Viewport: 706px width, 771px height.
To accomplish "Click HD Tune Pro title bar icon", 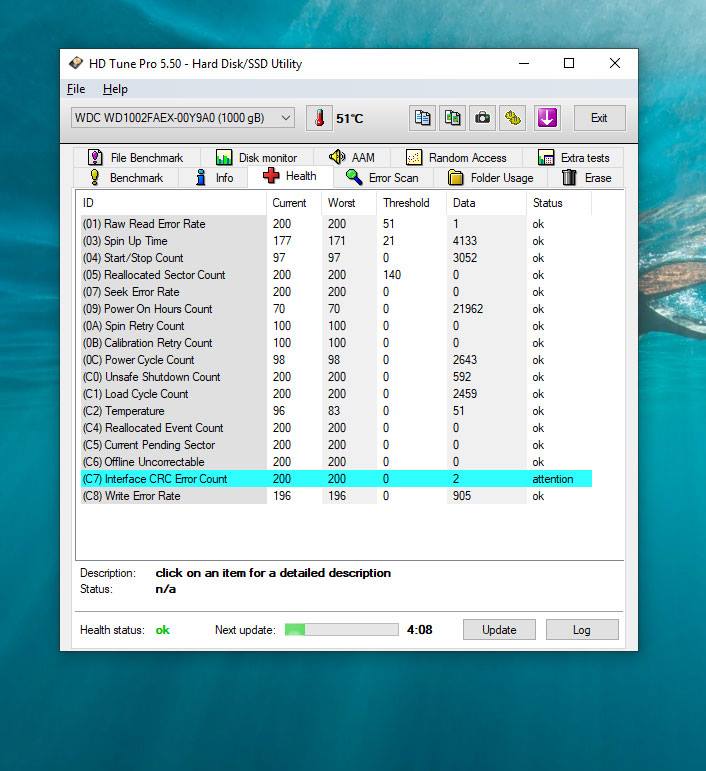I will pos(76,63).
